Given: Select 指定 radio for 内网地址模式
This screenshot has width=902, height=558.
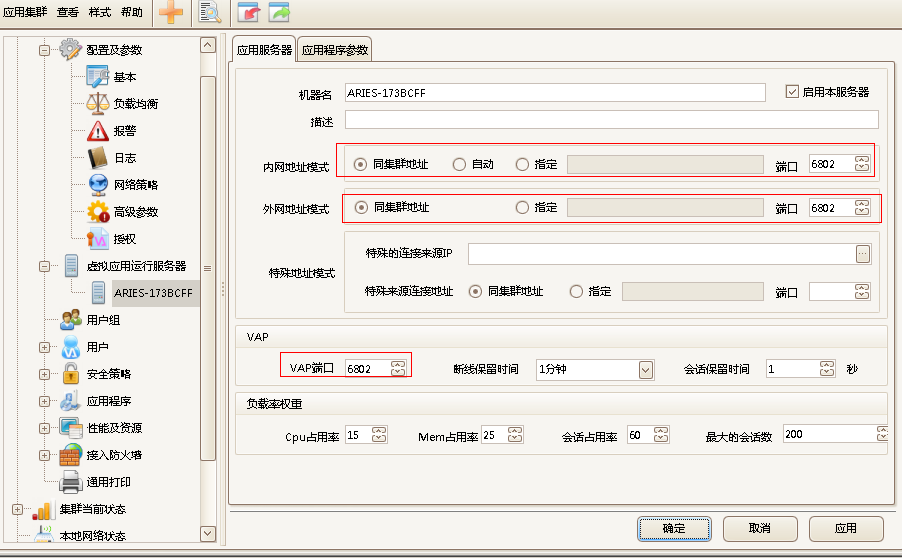Looking at the screenshot, I should point(522,165).
